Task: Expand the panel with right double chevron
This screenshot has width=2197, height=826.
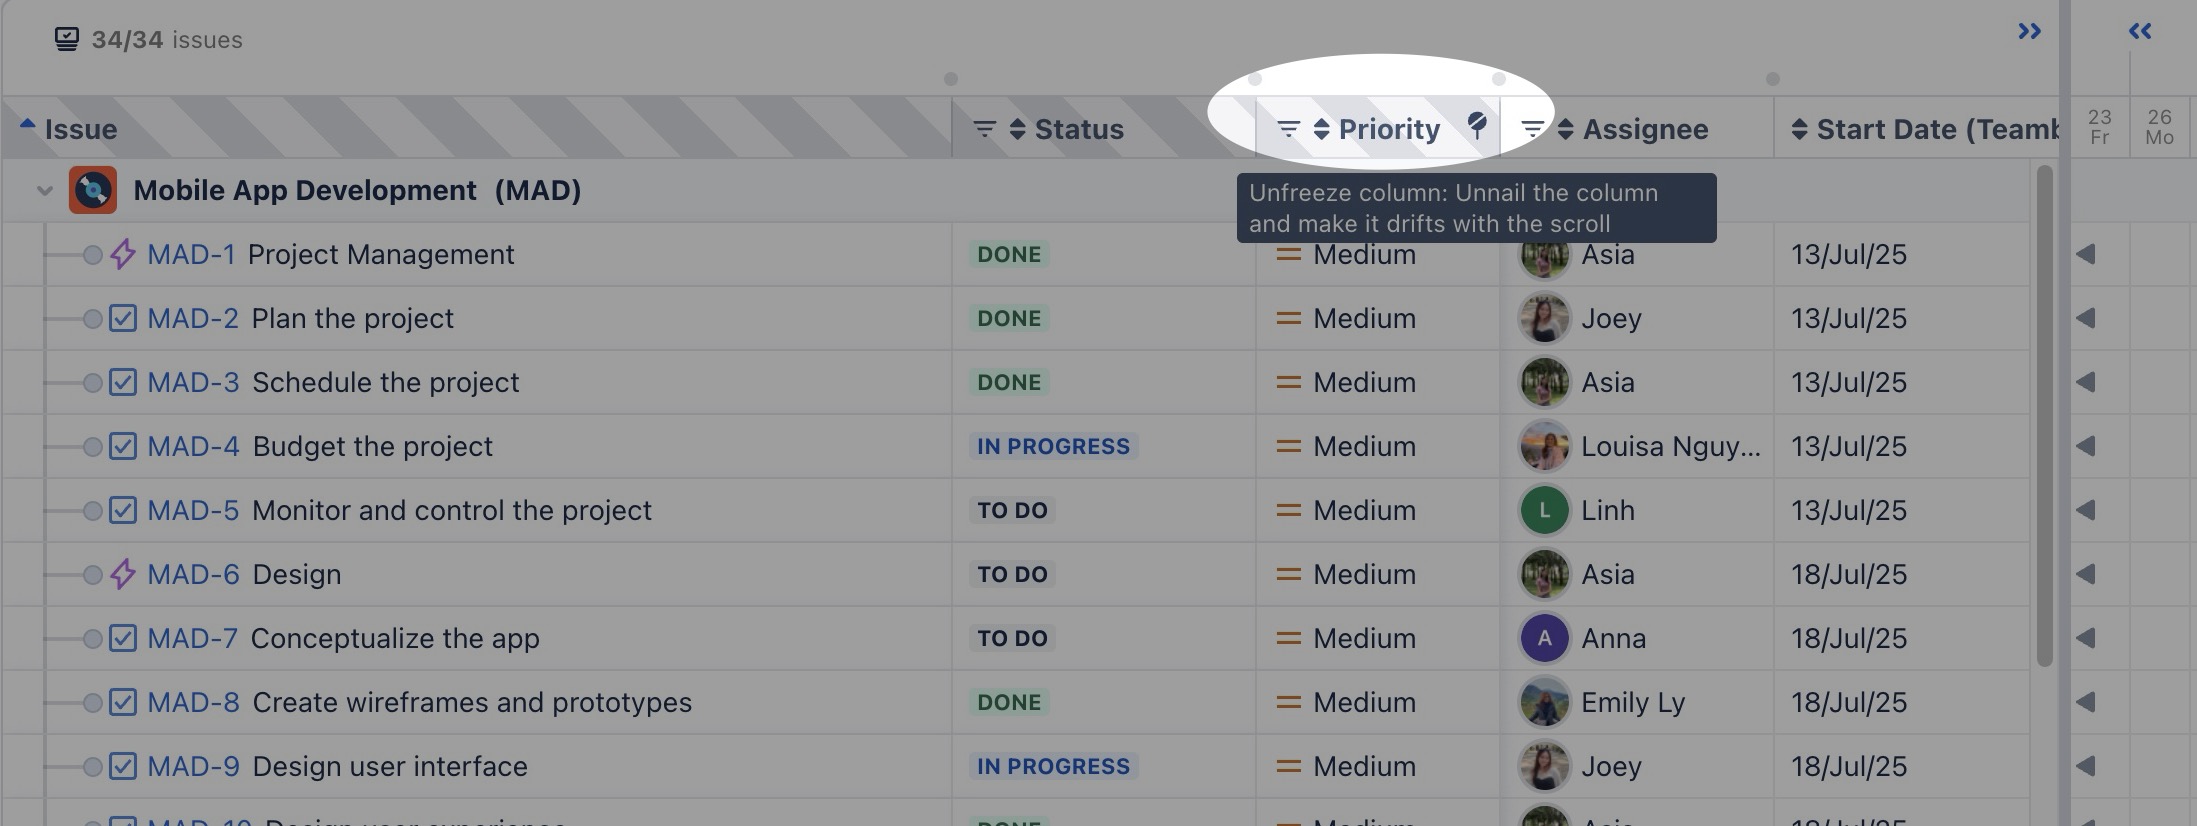Action: pyautogui.click(x=2029, y=31)
